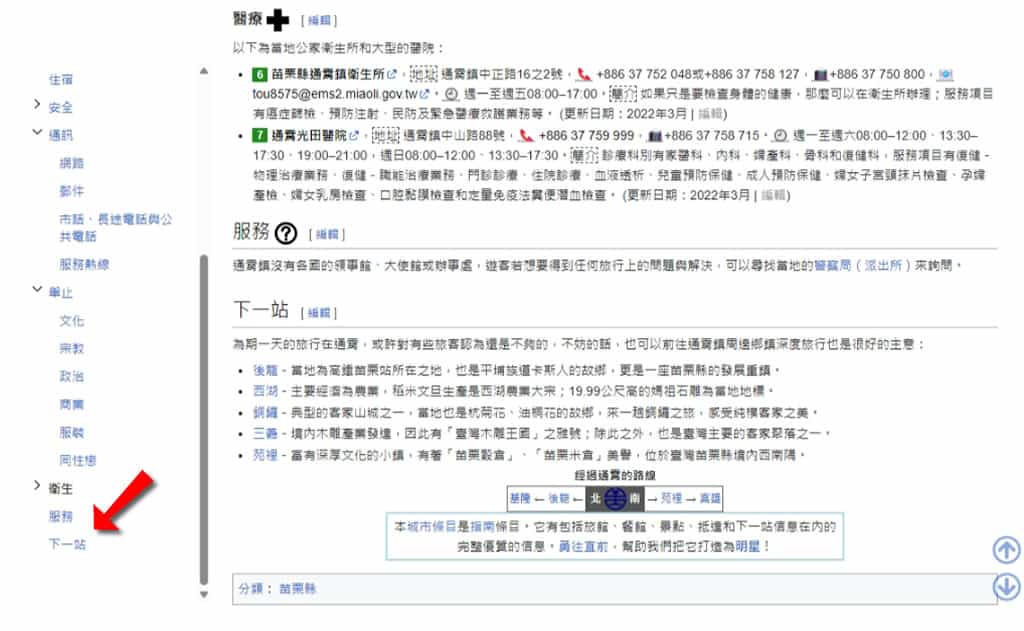Edit the 服務 section
The width and height of the screenshot is (1024, 631).
tap(327, 235)
